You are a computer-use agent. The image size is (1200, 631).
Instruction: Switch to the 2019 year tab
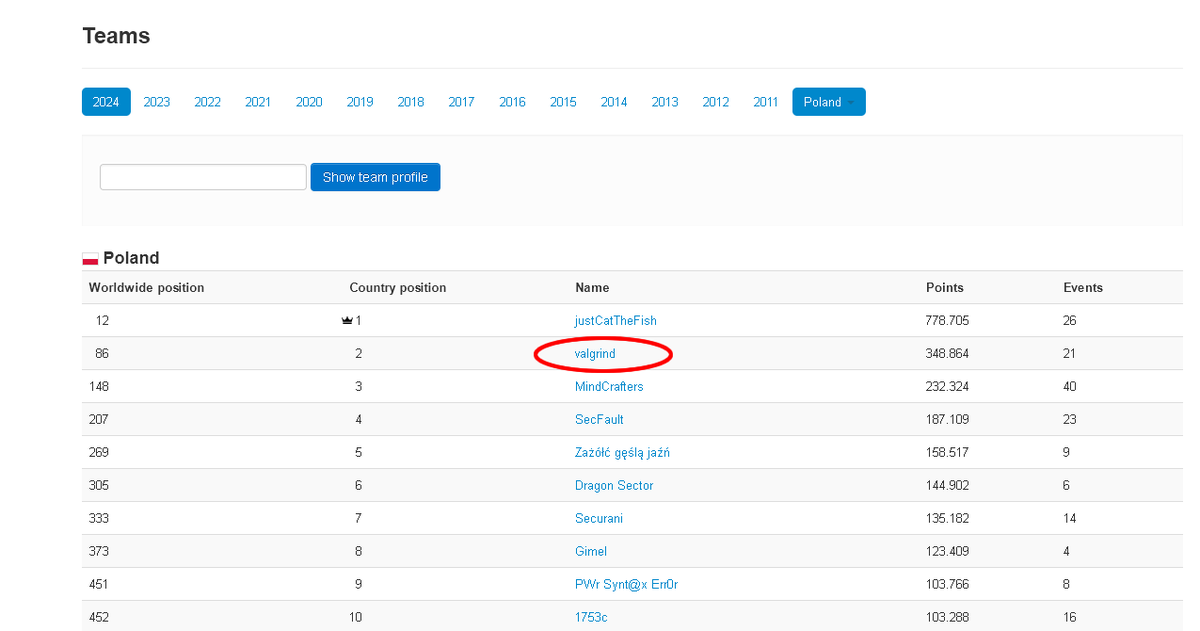[x=360, y=102]
